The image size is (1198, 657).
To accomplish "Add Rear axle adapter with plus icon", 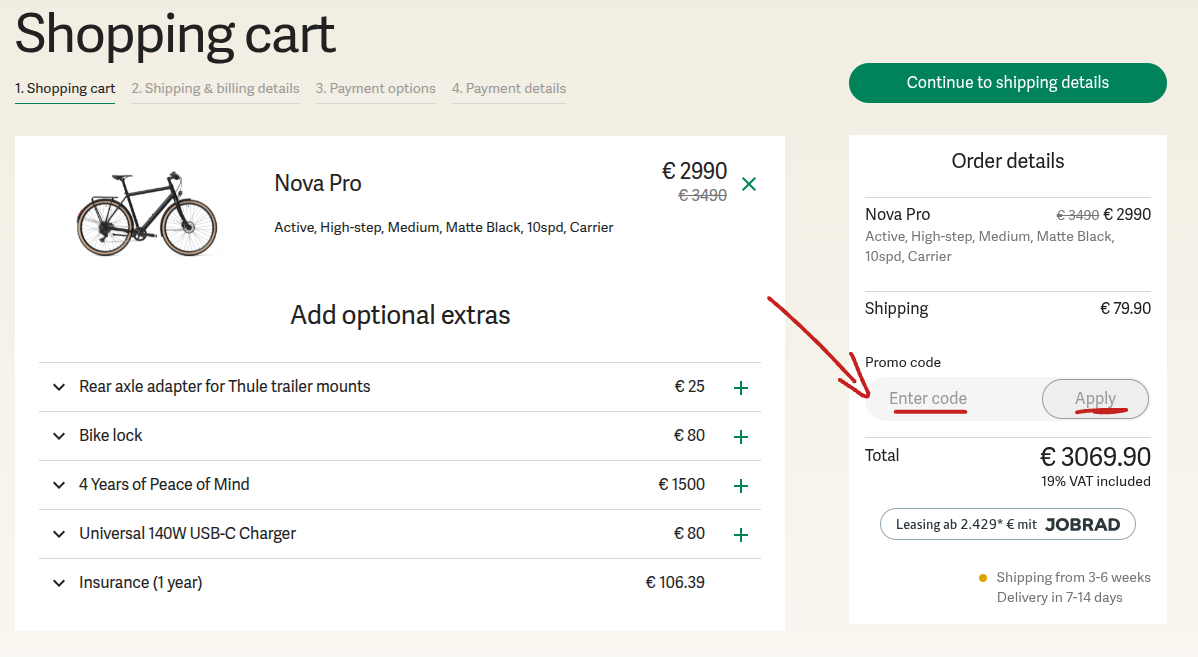I will click(x=741, y=388).
